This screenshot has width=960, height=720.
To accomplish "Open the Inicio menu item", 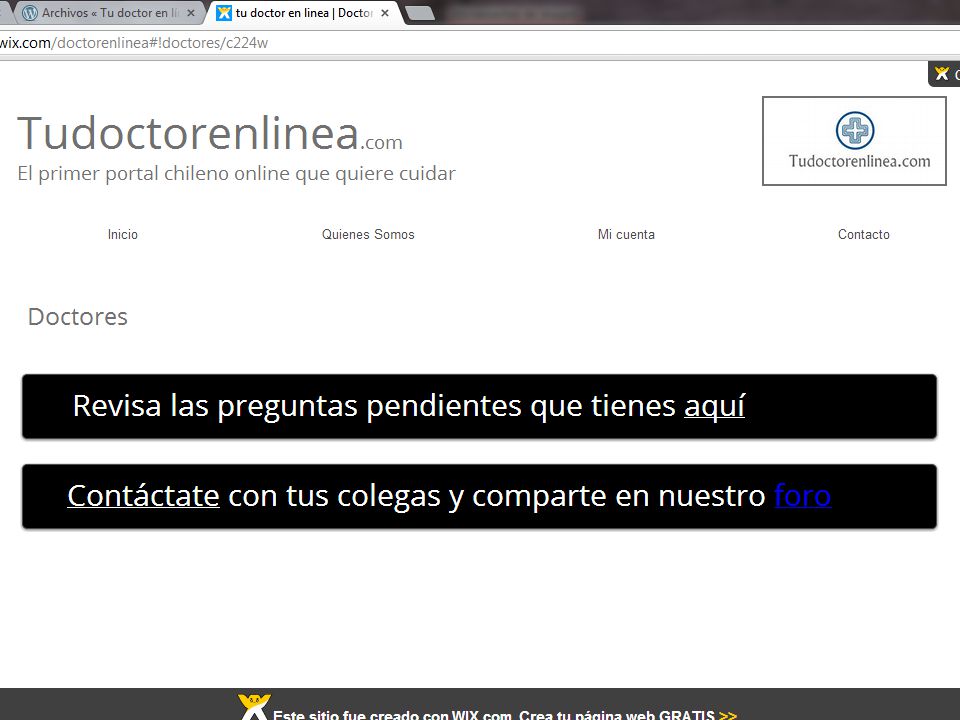I will (x=122, y=234).
